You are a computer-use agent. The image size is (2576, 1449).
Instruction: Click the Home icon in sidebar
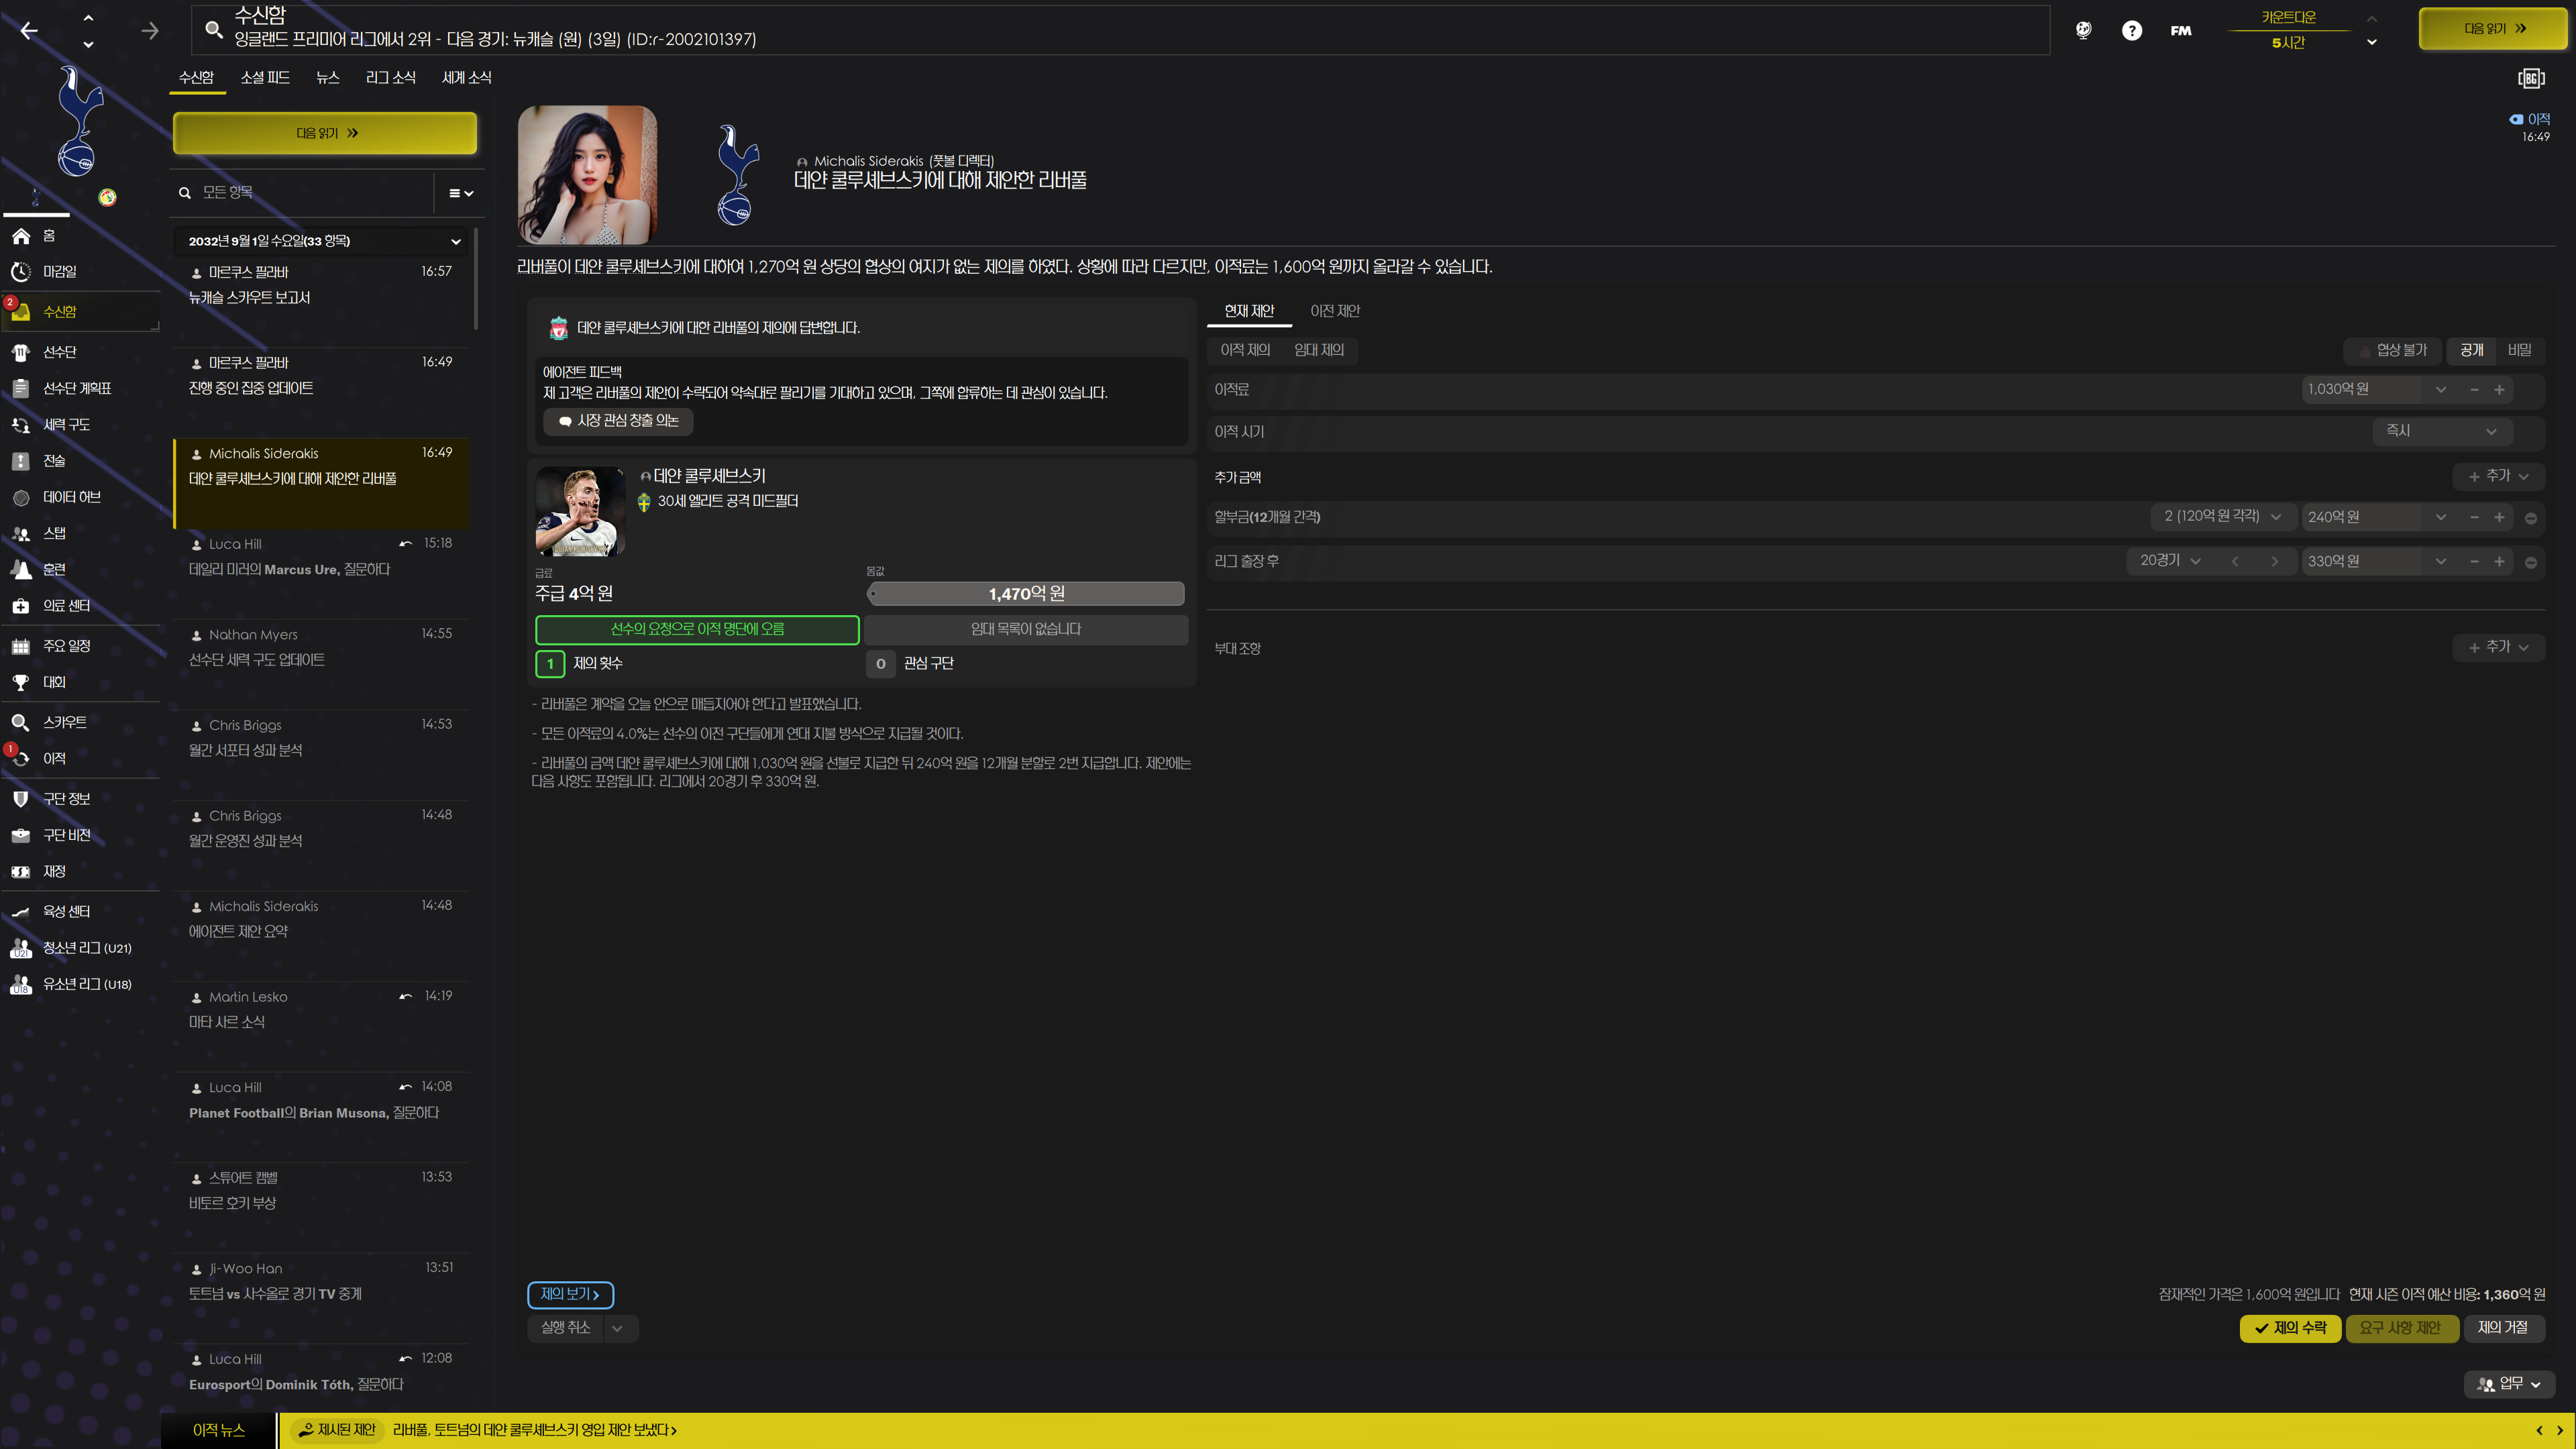(x=21, y=236)
